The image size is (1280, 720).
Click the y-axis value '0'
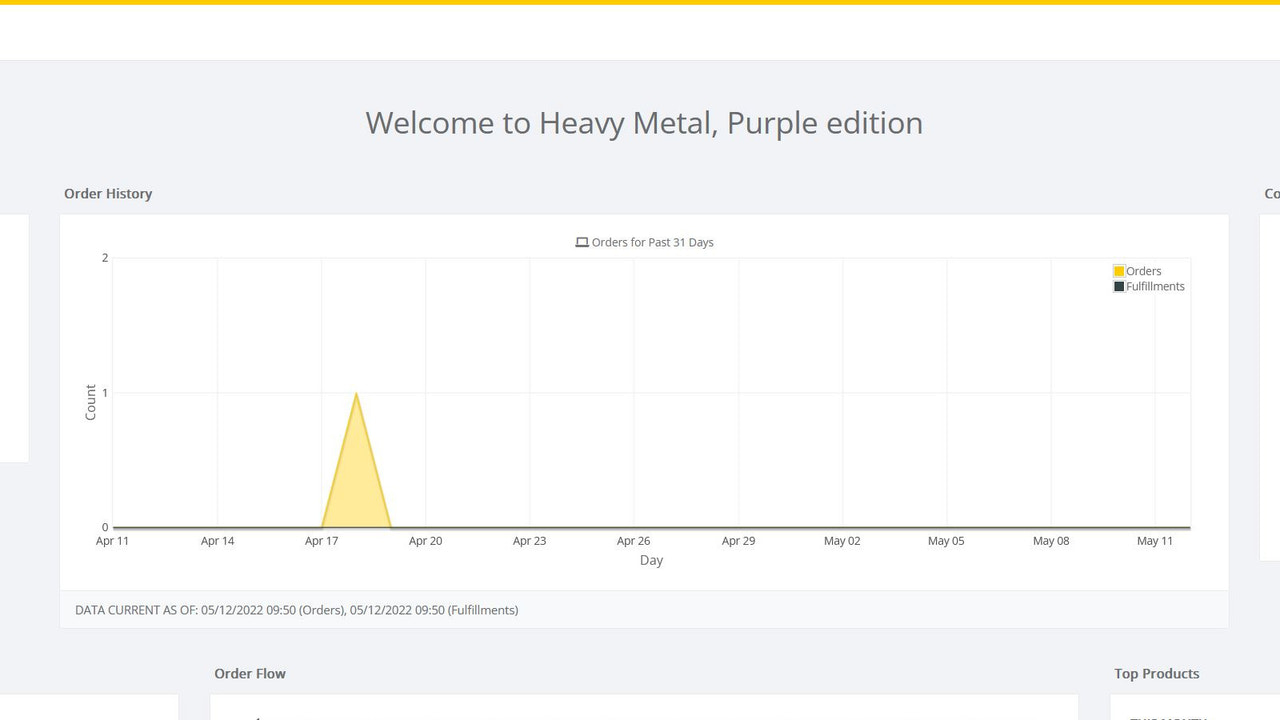coord(105,527)
